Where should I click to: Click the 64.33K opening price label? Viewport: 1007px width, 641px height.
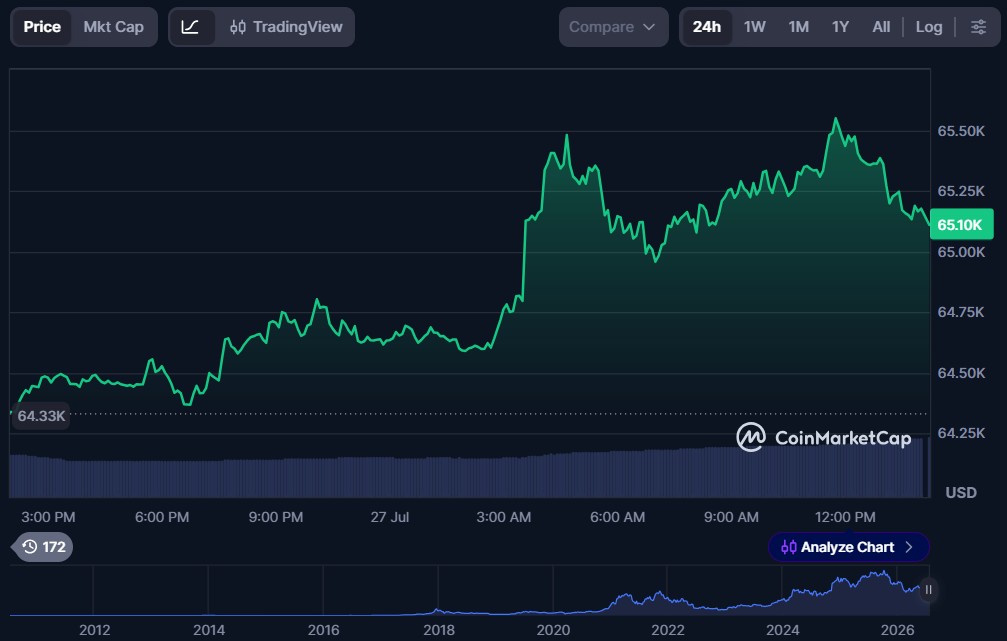coord(40,416)
